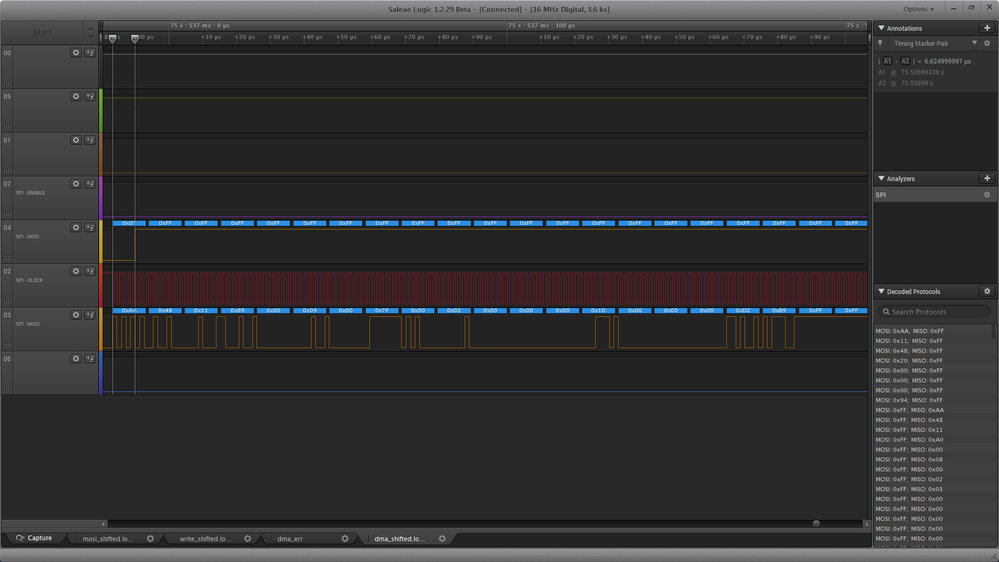Set trigger edge on channel 01
The image size is (999, 562).
(x=90, y=140)
